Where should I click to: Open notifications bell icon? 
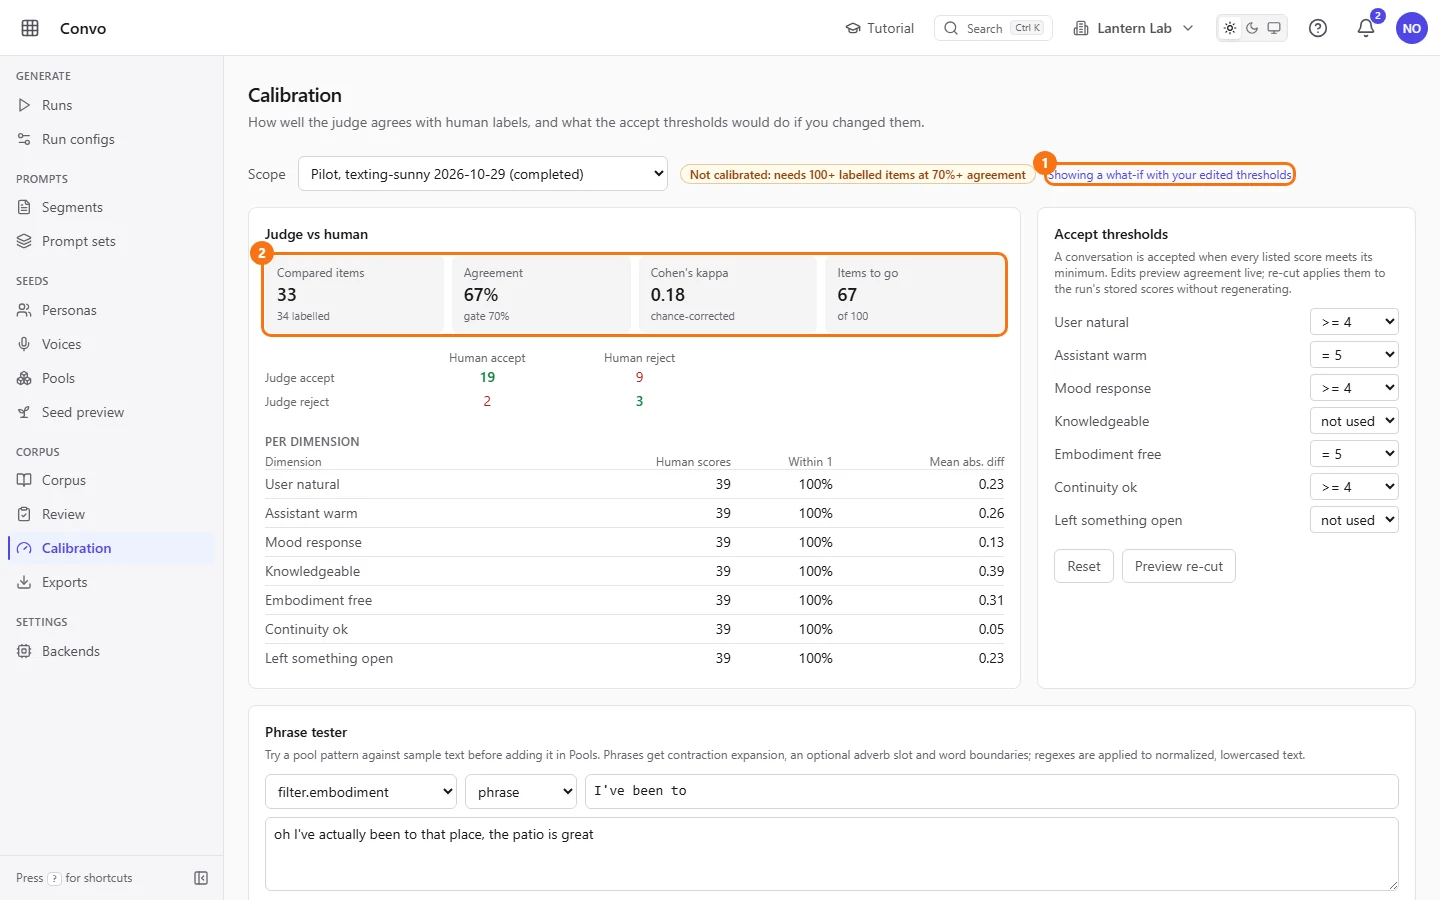(x=1366, y=28)
